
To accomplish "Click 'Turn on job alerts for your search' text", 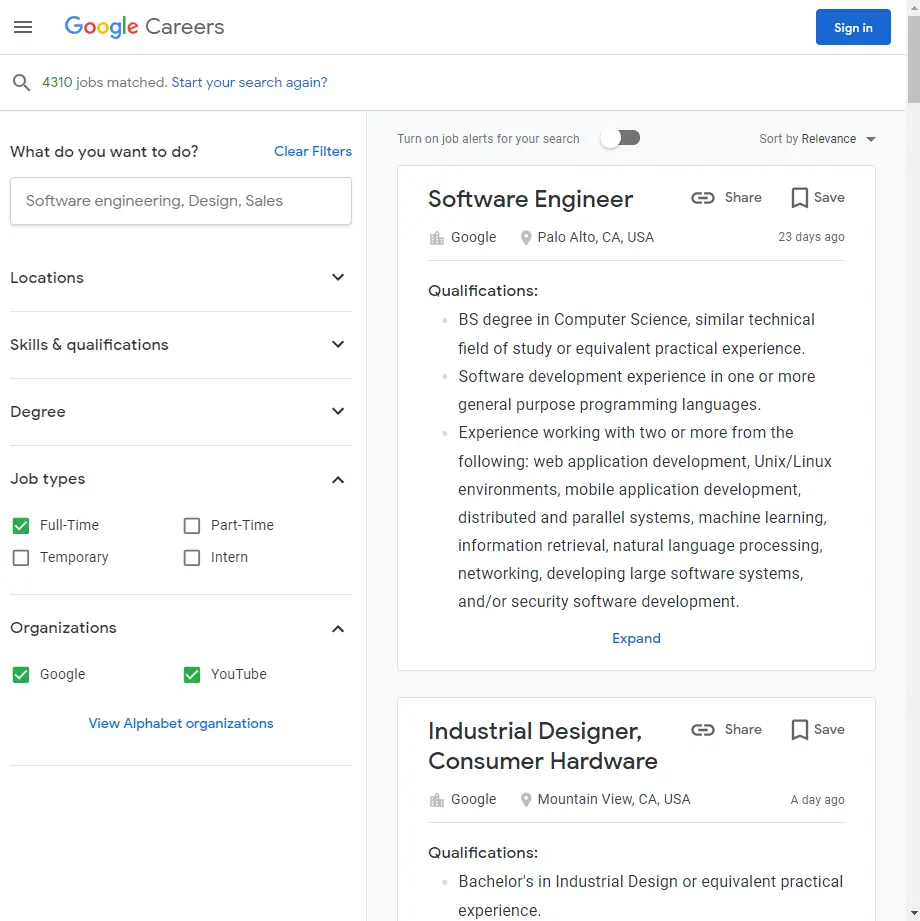I will tap(488, 139).
